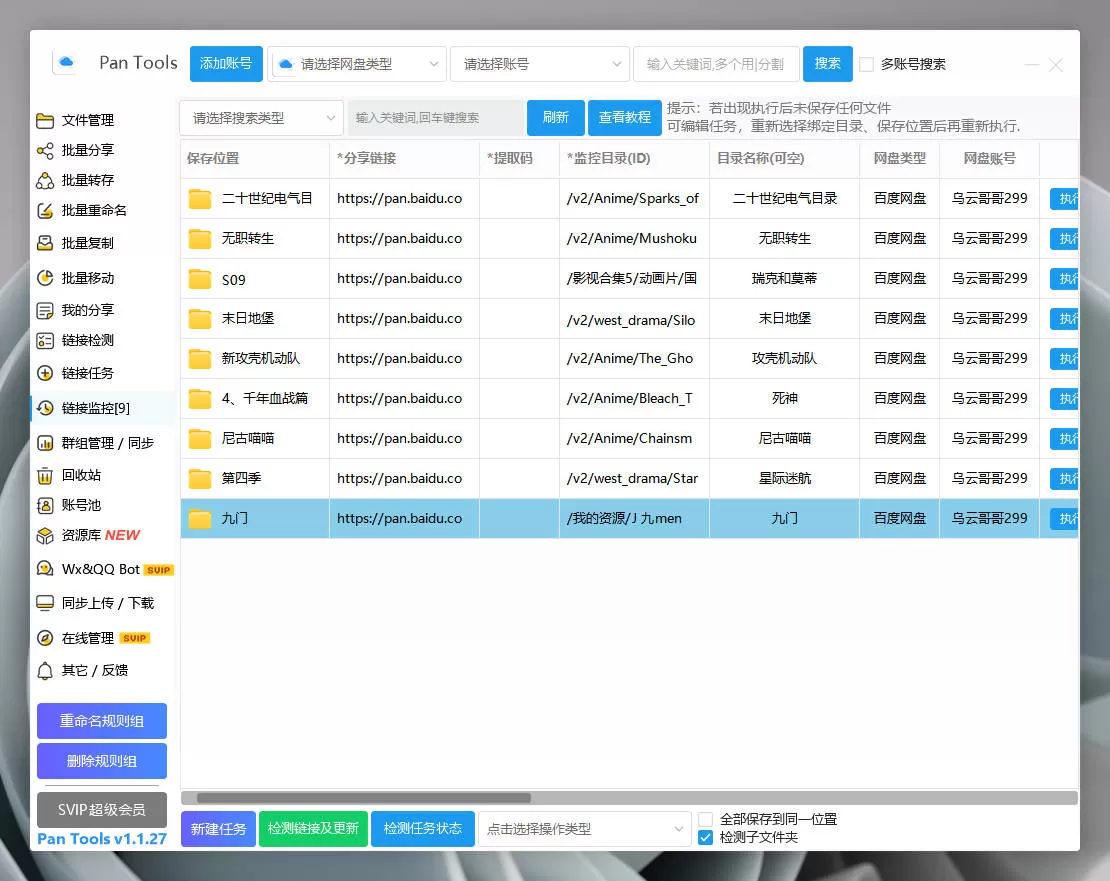This screenshot has width=1110, height=881.
Task: Click the 在线管理 compass icon
Action: click(x=45, y=638)
